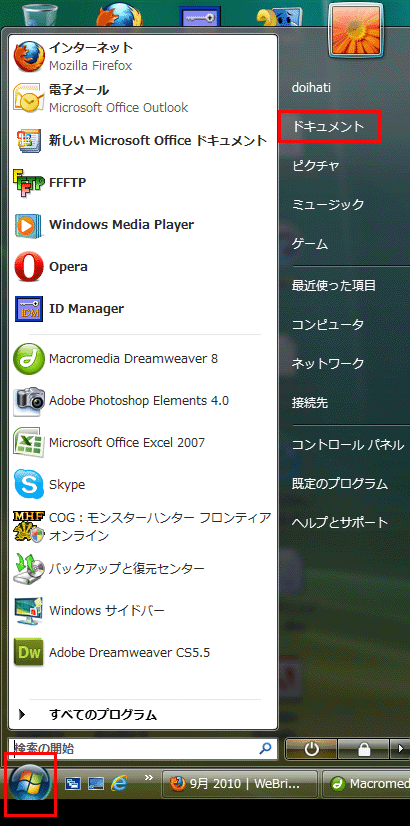
Task: Open Microsoft Office Excel 2007
Action: [142, 442]
